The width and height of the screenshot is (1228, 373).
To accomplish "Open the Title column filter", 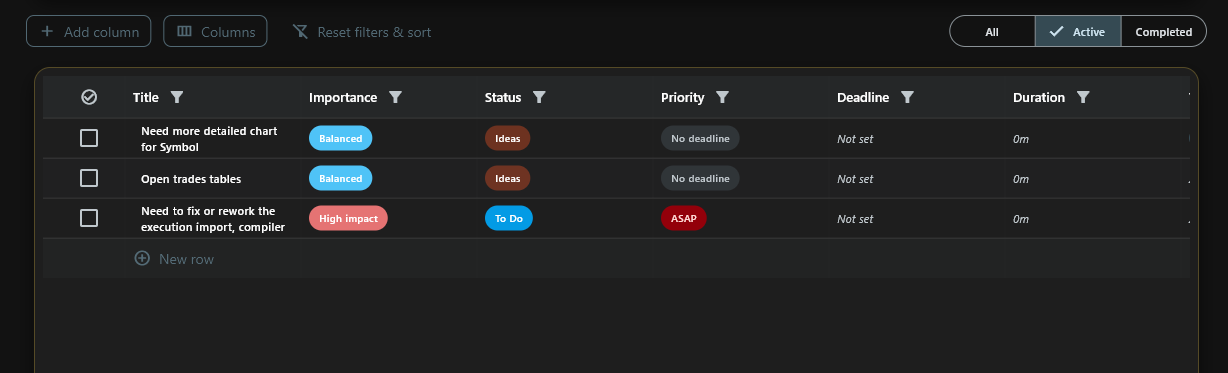I will 177,97.
